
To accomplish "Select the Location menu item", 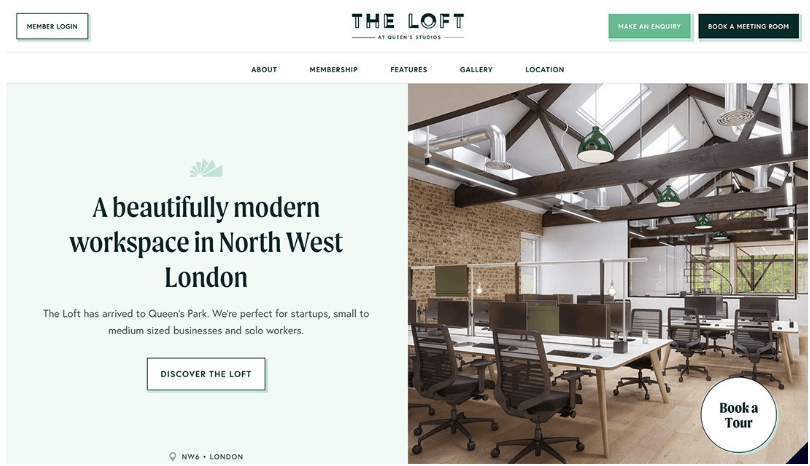I will 545,69.
